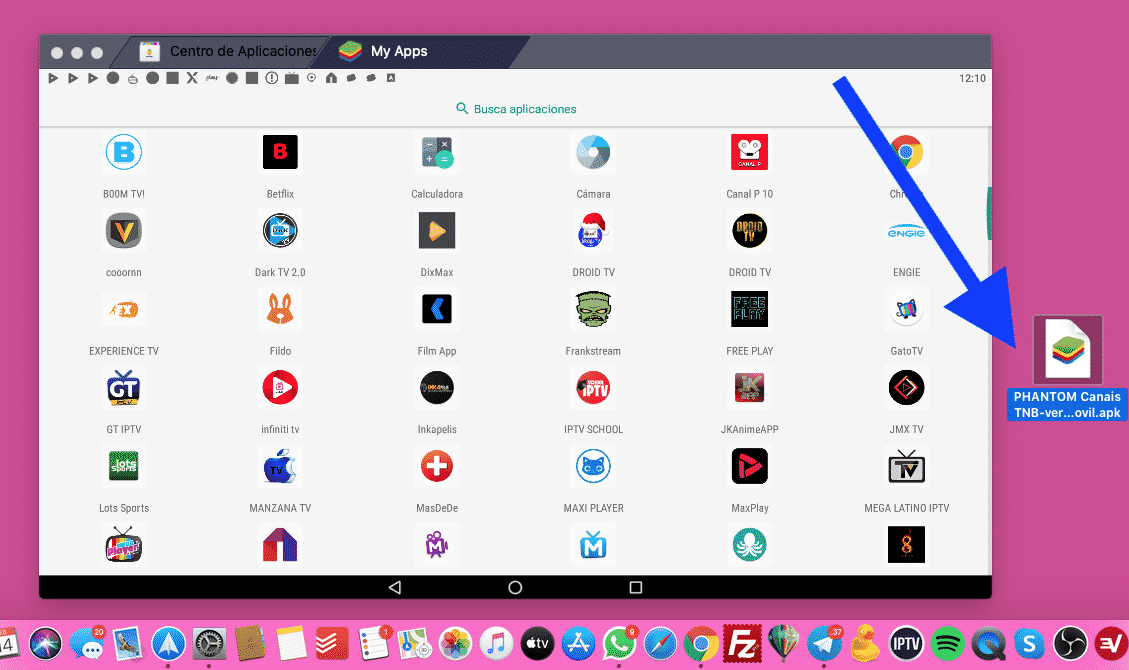Screen dimensions: 1129x670
Task: Select the GatoTV app icon
Action: [x=906, y=309]
